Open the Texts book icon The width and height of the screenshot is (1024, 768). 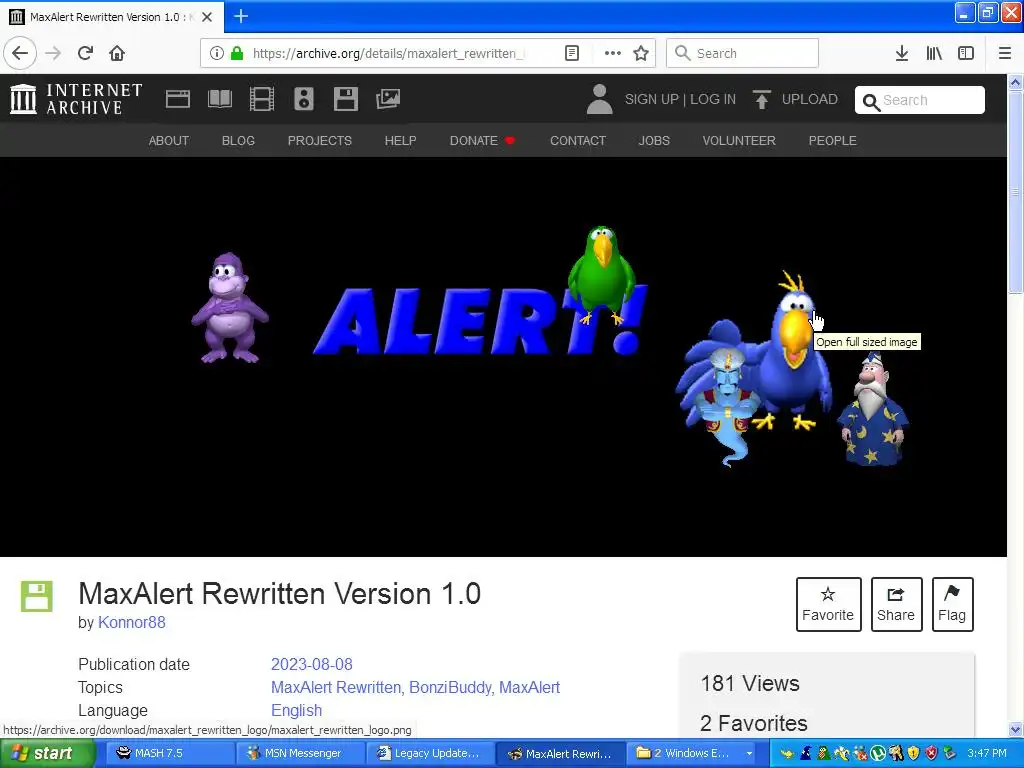tap(219, 99)
